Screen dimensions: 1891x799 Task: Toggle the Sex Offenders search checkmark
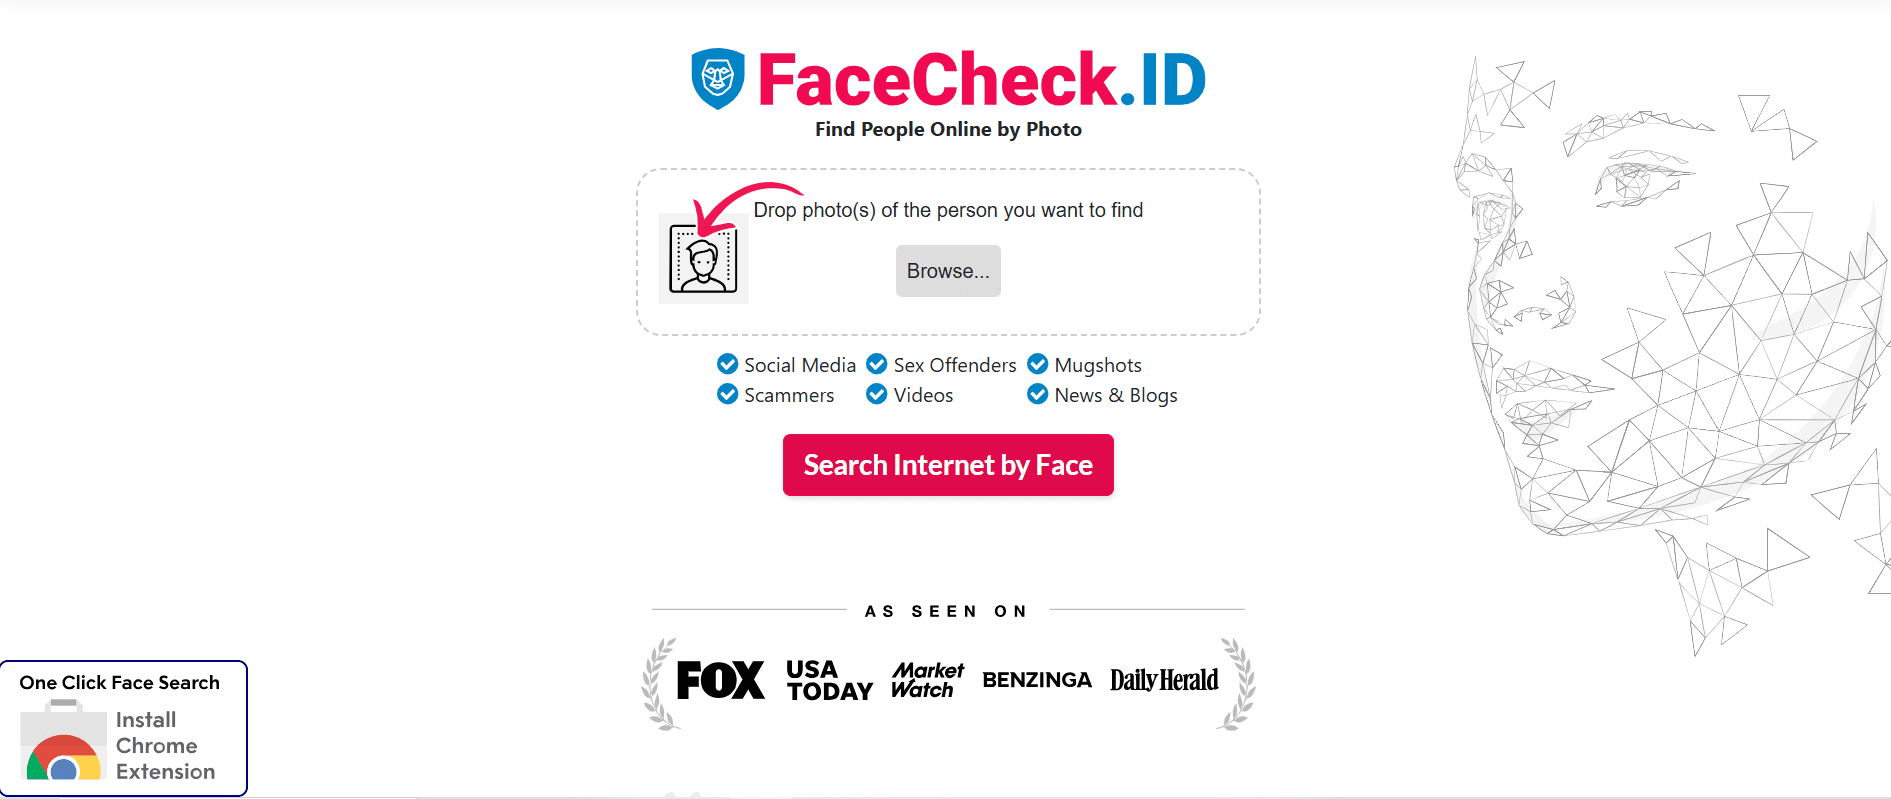[x=876, y=364]
